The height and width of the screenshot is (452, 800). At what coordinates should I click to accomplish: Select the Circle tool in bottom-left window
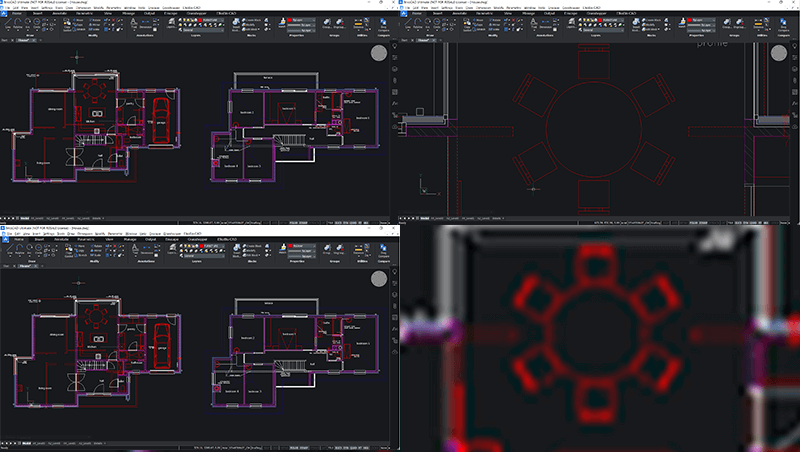38,248
